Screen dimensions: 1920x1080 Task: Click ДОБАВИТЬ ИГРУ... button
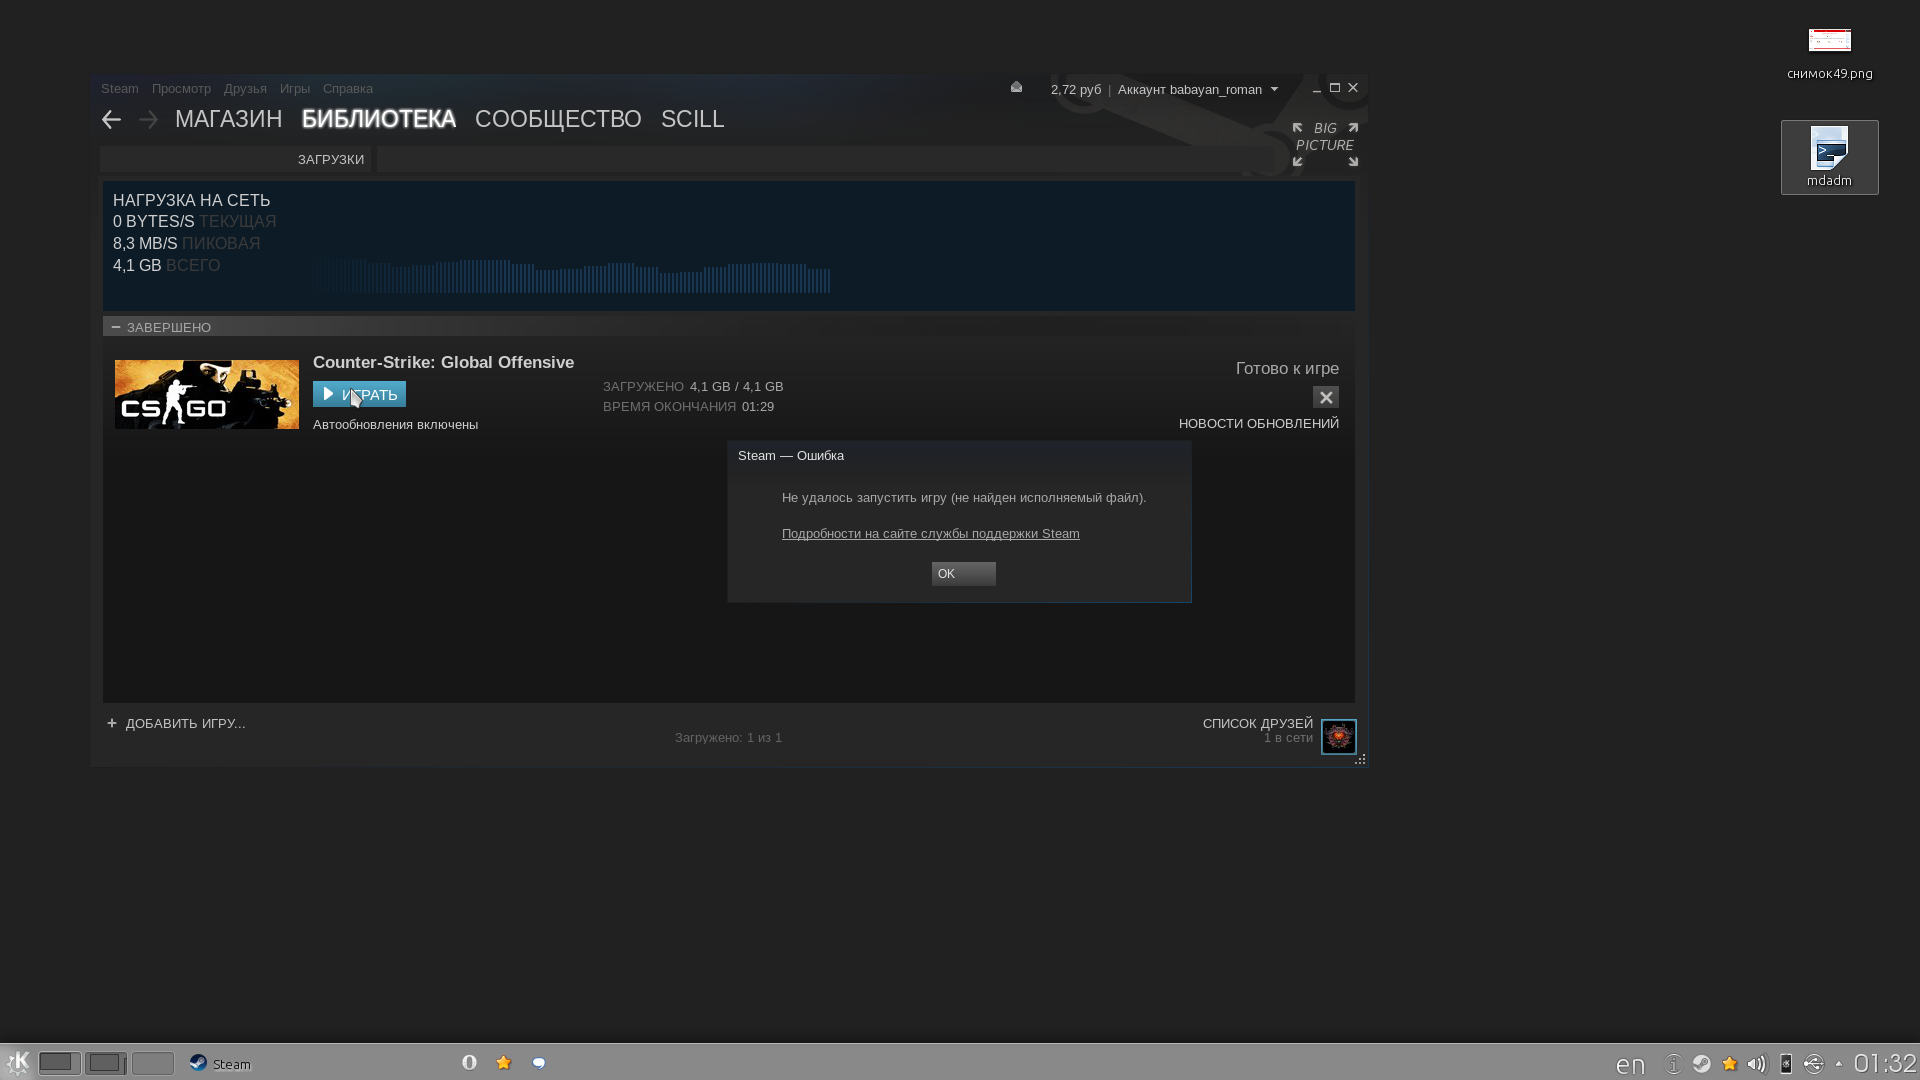point(176,724)
